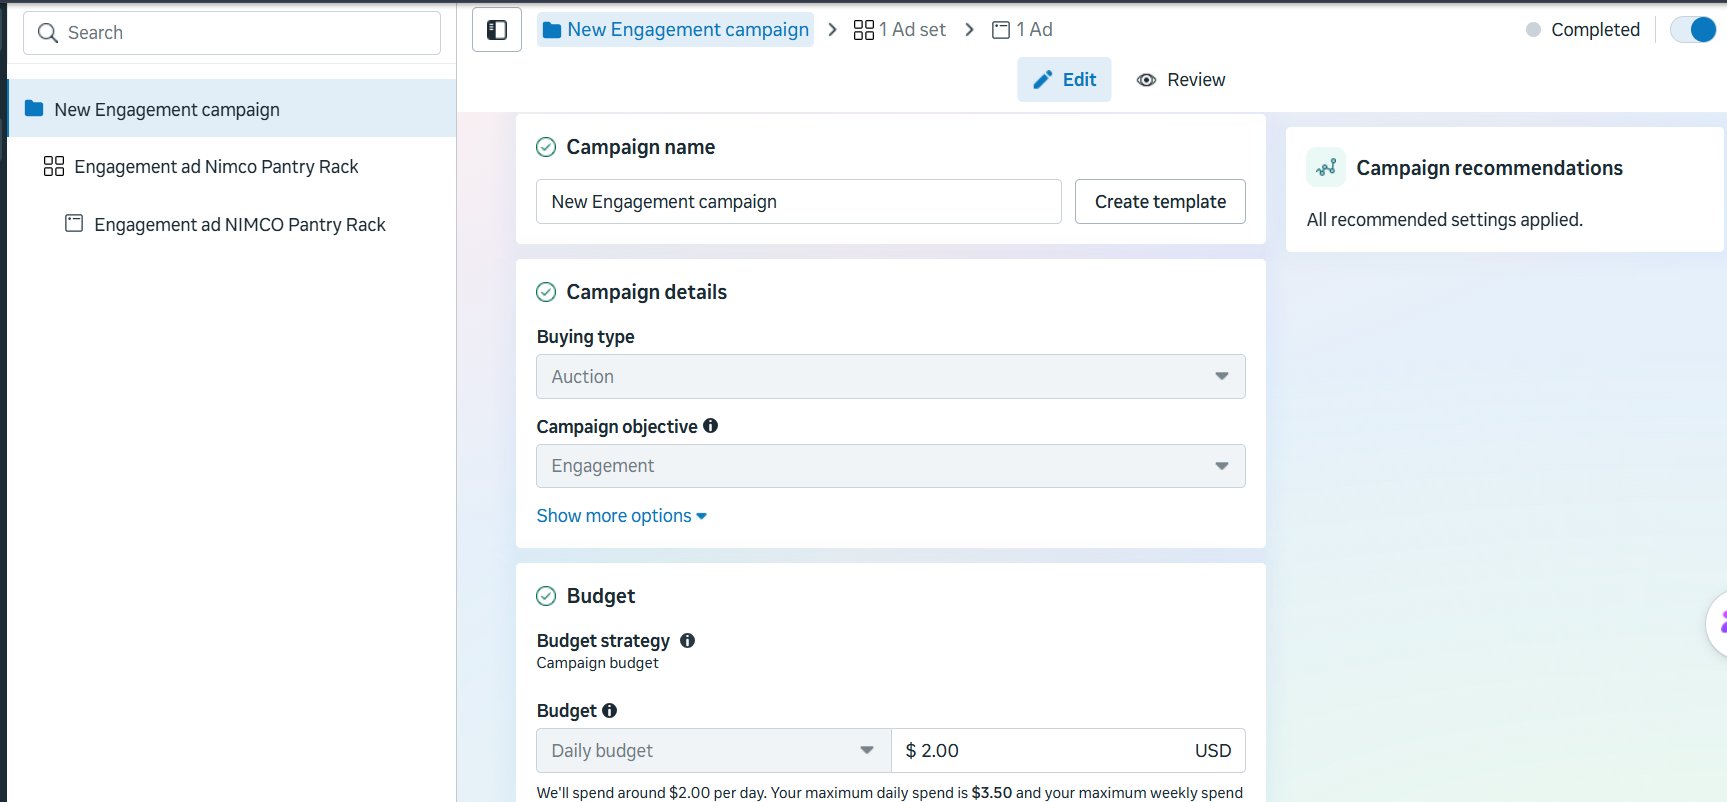This screenshot has width=1727, height=802.
Task: Click the Campaign objective info icon
Action: (x=711, y=426)
